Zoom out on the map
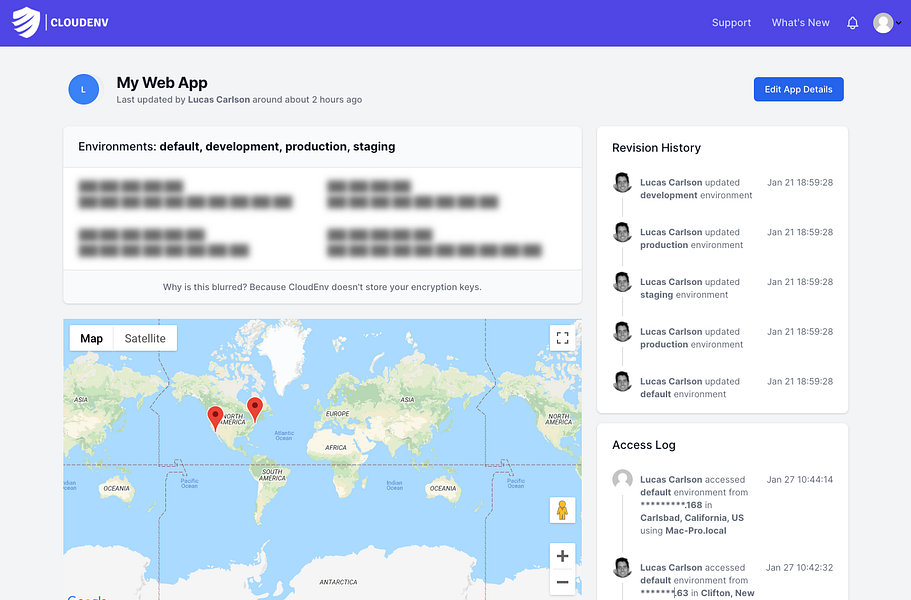 click(x=562, y=582)
